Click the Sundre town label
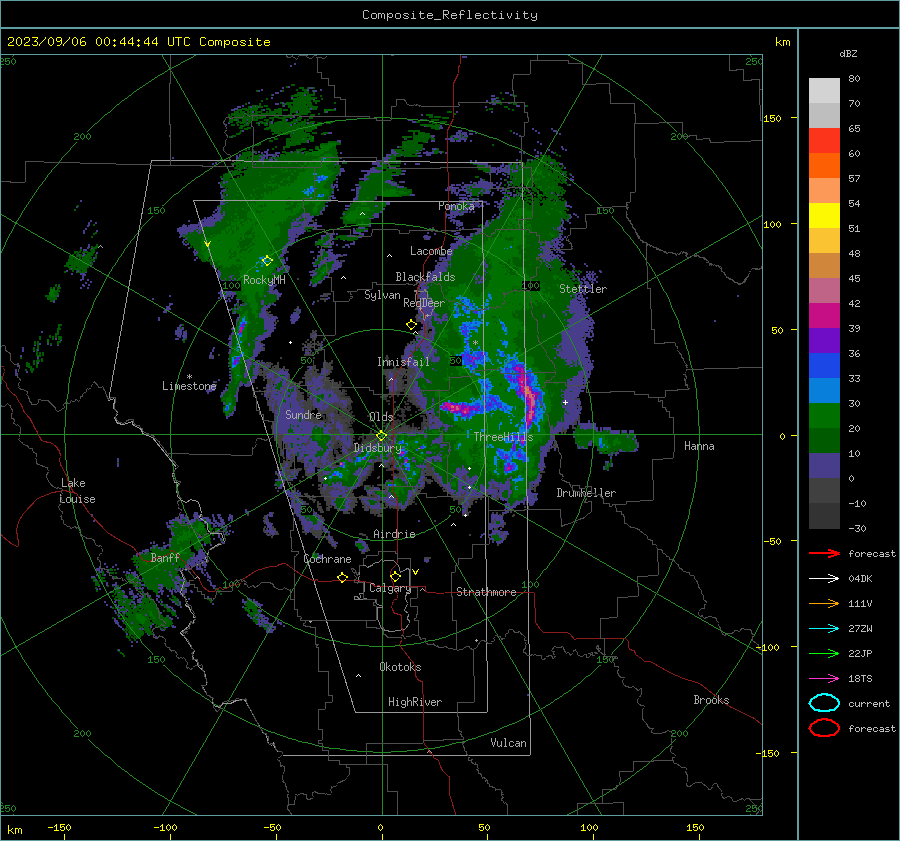Viewport: 900px width, 841px height. coord(304,414)
